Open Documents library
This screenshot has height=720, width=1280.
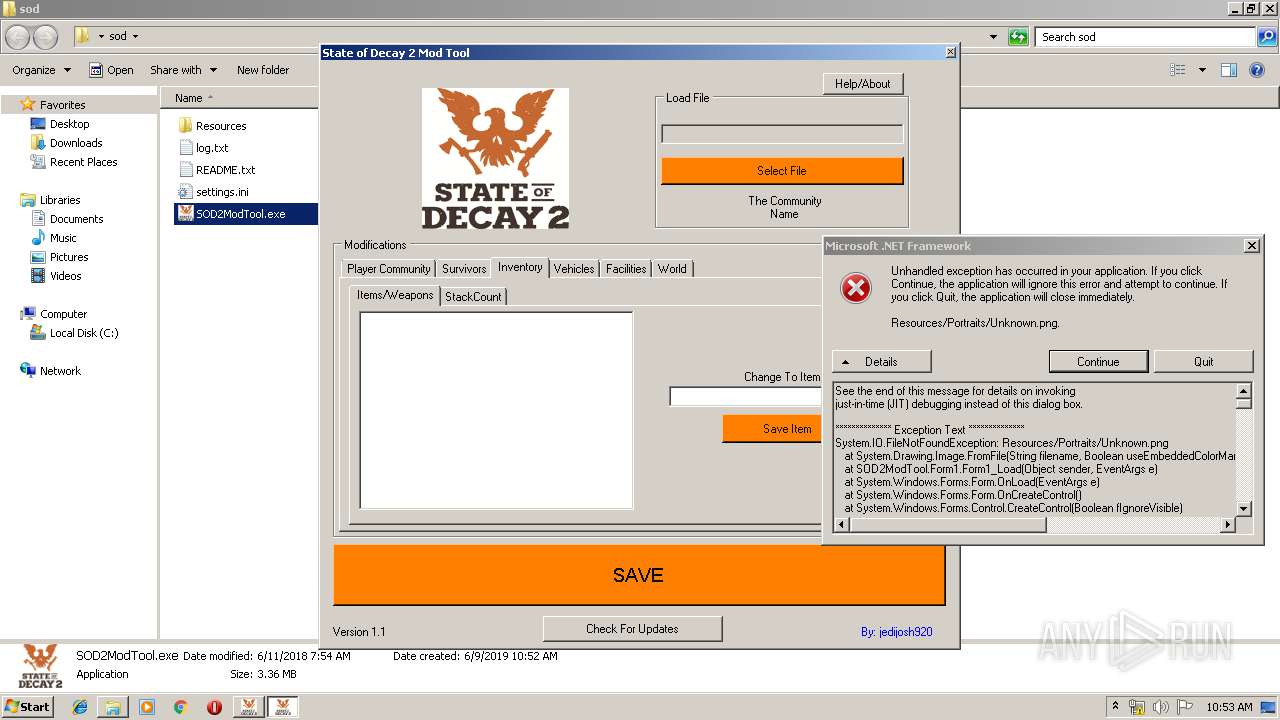pos(76,219)
